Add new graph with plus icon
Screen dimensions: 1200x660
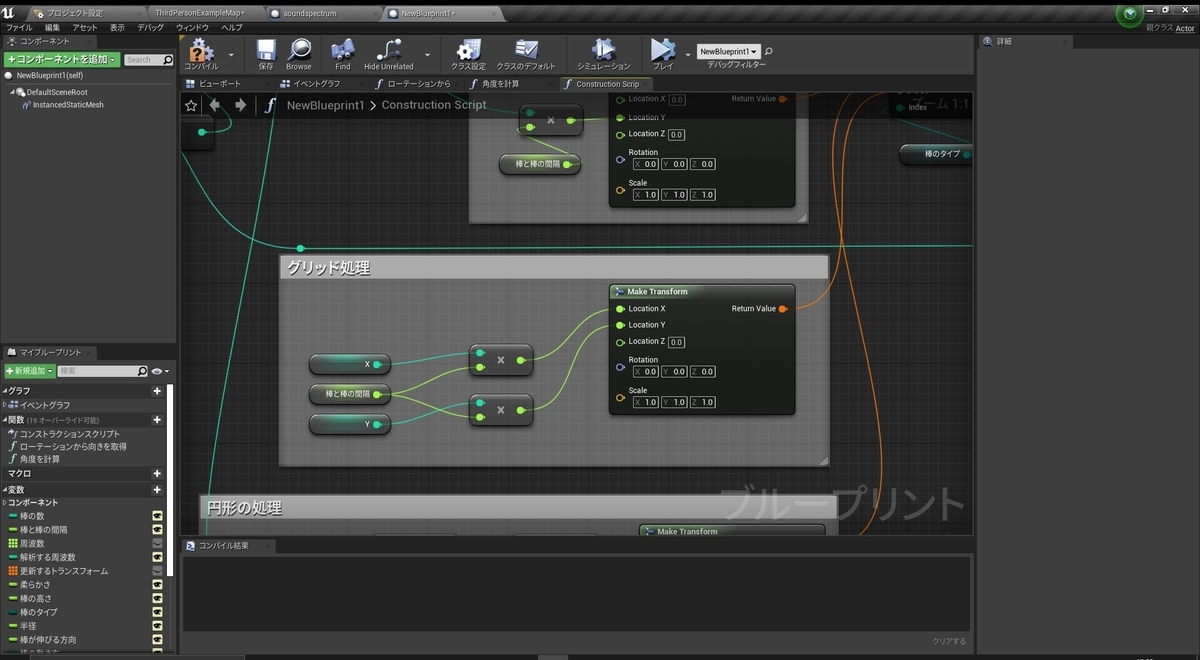pyautogui.click(x=157, y=391)
